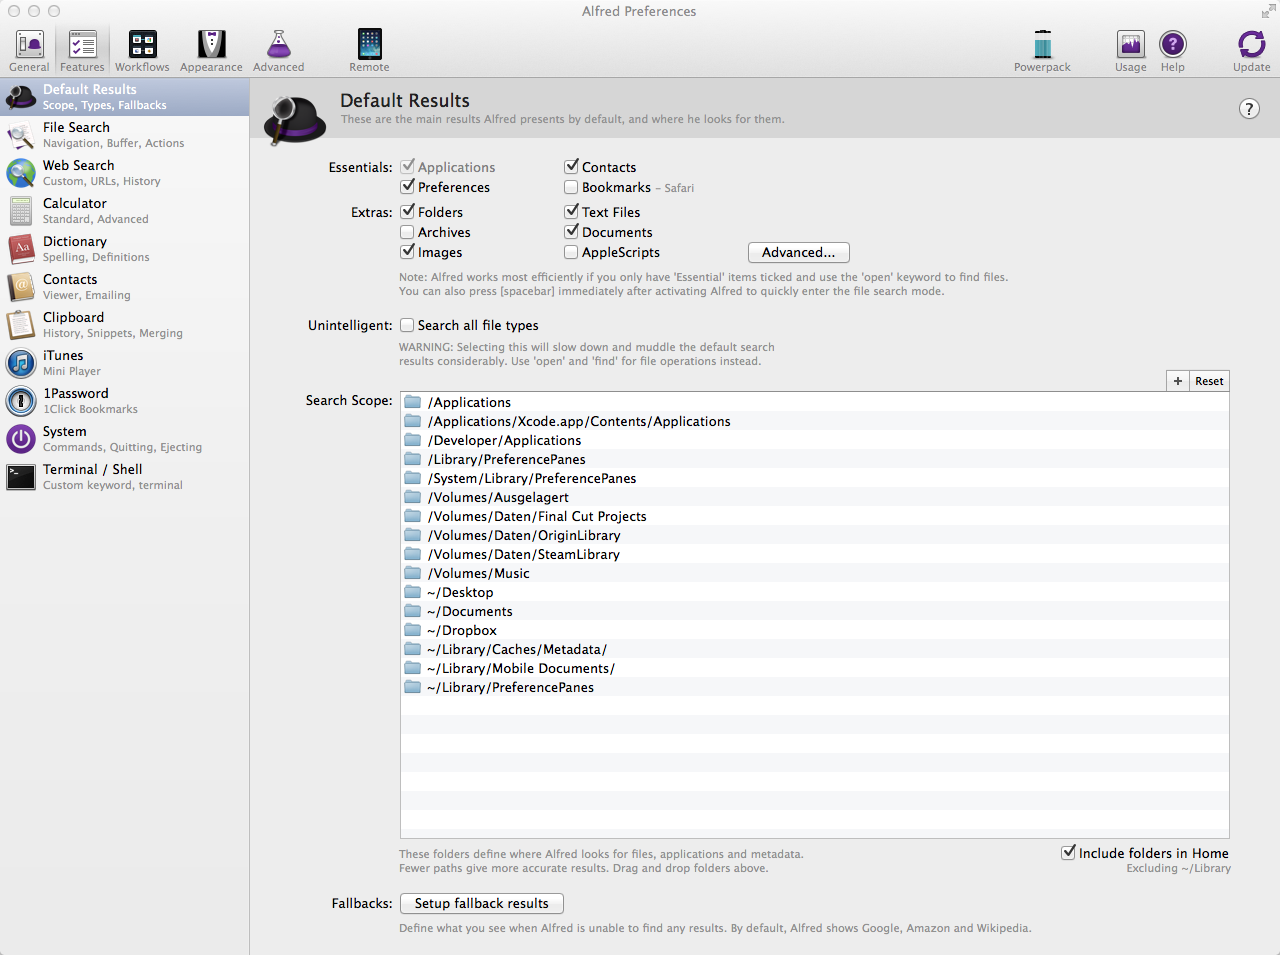This screenshot has height=955, width=1280.
Task: Open the Help question mark toolbar icon
Action: click(x=1173, y=45)
